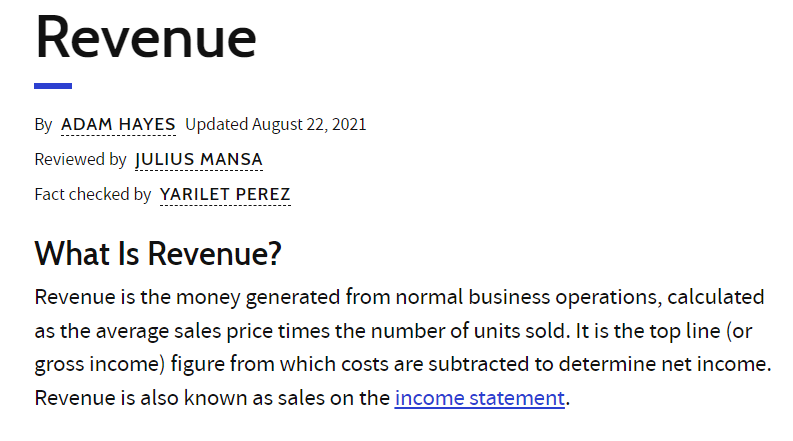793x441 pixels.
Task: Open author ADAM HAYES profile link
Action: point(118,124)
